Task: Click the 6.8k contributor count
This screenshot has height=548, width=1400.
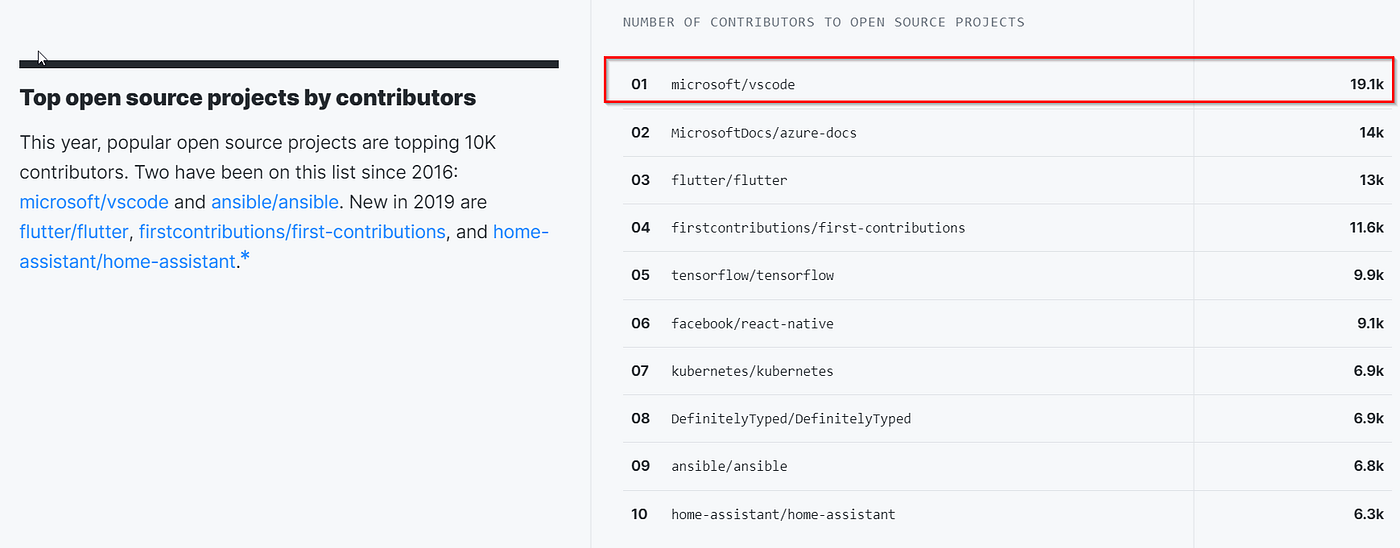Action: pyautogui.click(x=1369, y=467)
